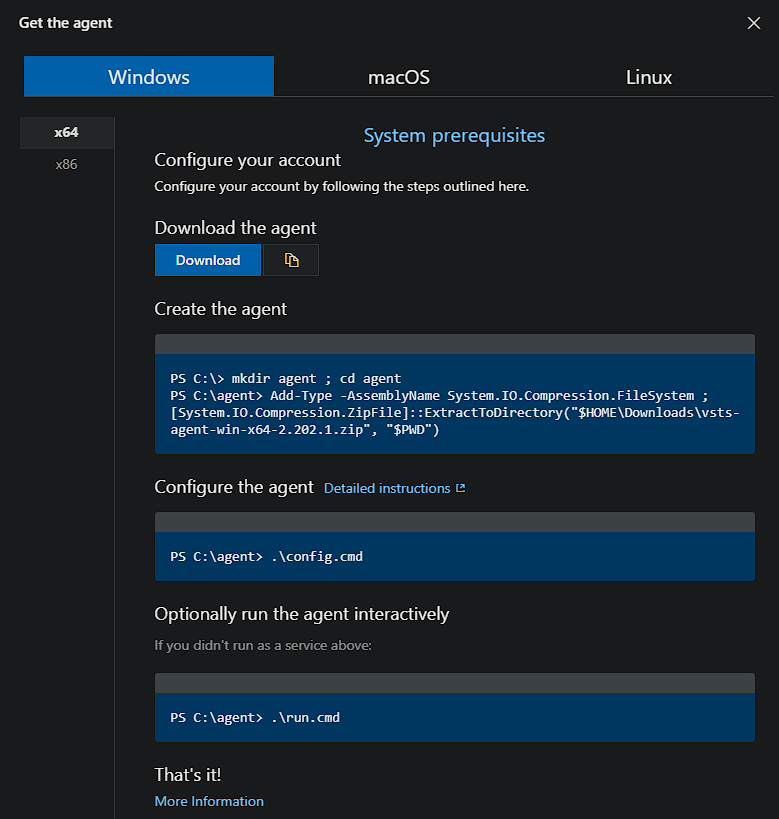Click the Get the agent dialog title

tap(66, 23)
